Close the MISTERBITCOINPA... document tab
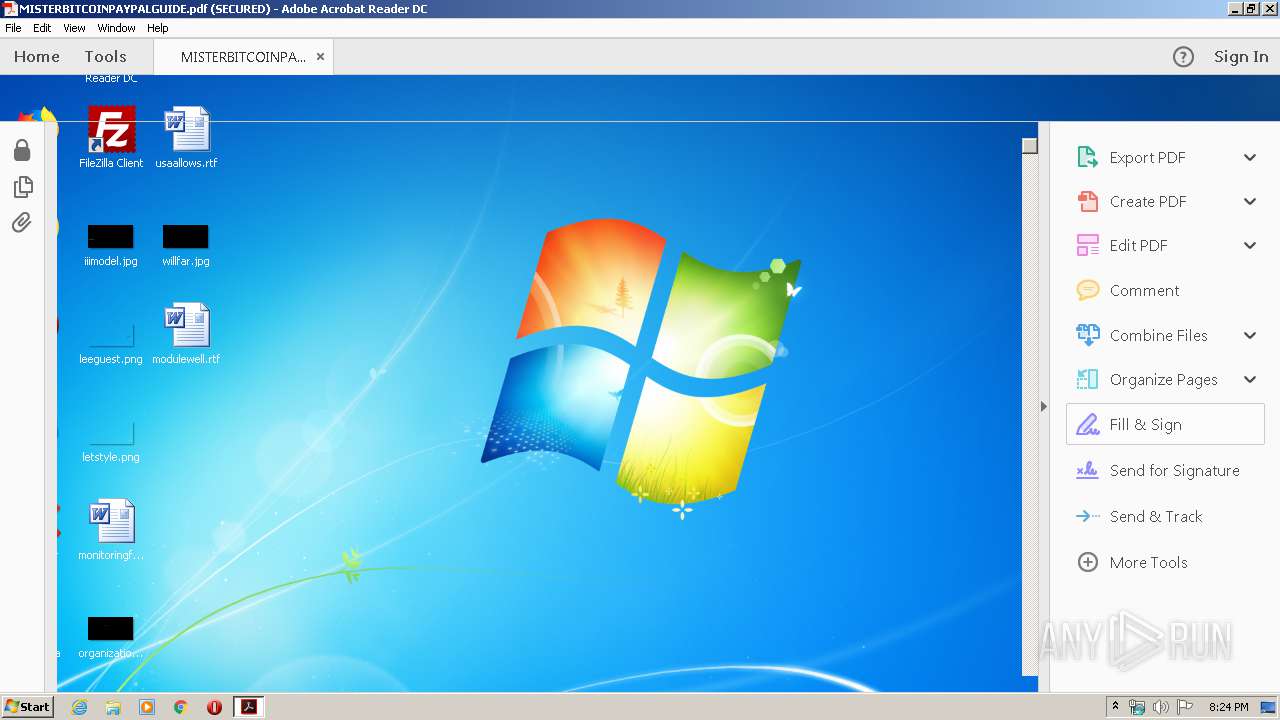This screenshot has width=1280, height=720. (x=320, y=57)
